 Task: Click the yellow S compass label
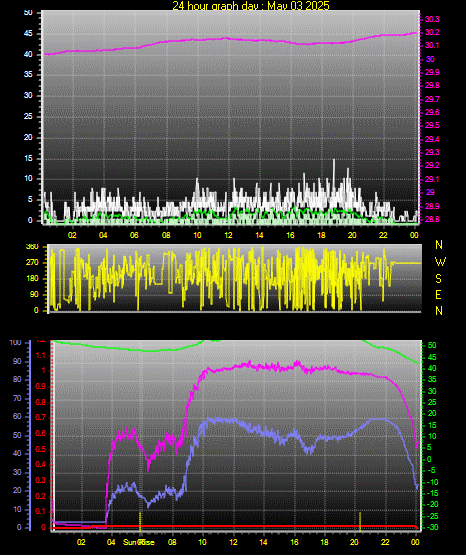[x=438, y=279]
